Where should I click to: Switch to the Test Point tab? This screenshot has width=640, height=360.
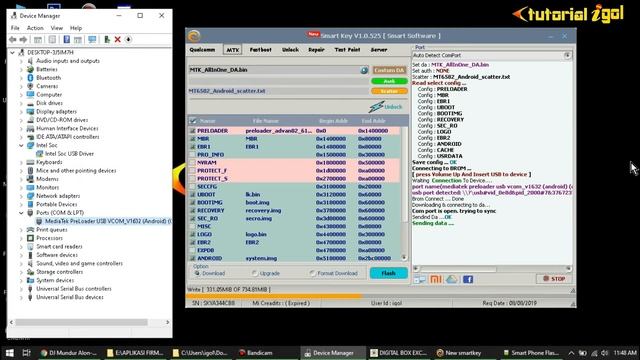pos(347,50)
